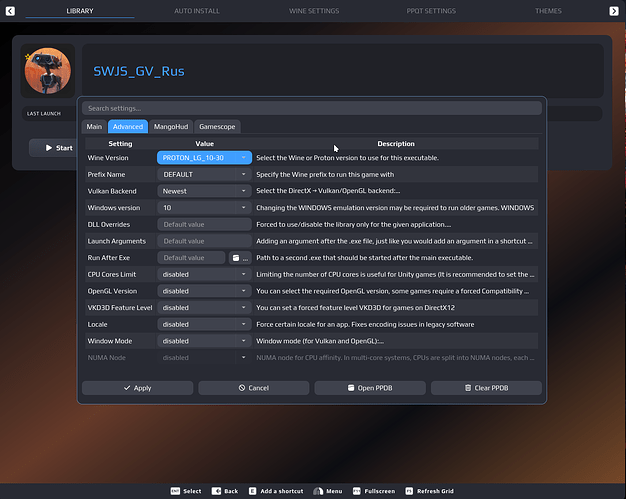Viewport: 626px width, 499px height.
Task: Click the Prefix Name description text
Action: (x=325, y=174)
